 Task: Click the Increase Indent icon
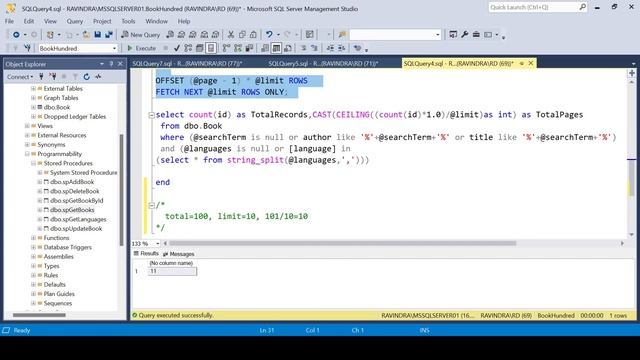click(x=341, y=48)
